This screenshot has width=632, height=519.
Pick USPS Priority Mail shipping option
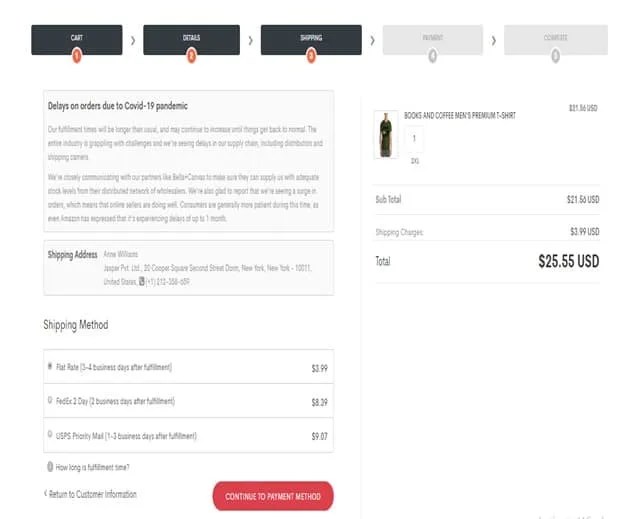coord(50,435)
